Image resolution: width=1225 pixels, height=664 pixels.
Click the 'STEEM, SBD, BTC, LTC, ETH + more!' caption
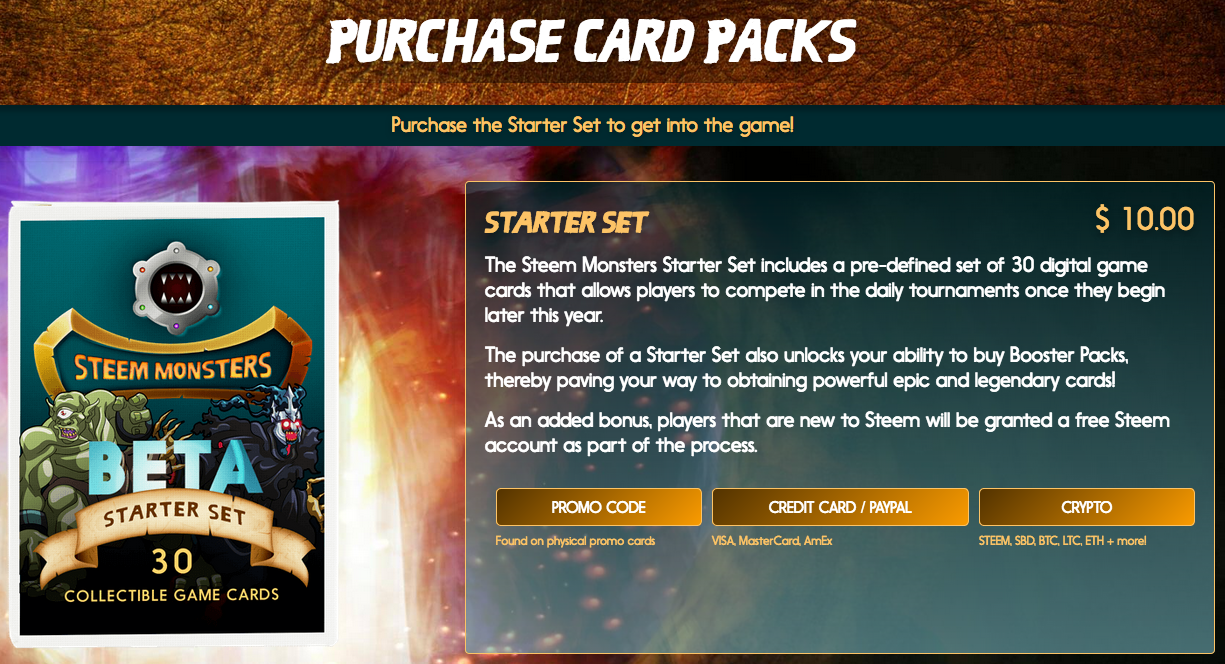[1063, 541]
